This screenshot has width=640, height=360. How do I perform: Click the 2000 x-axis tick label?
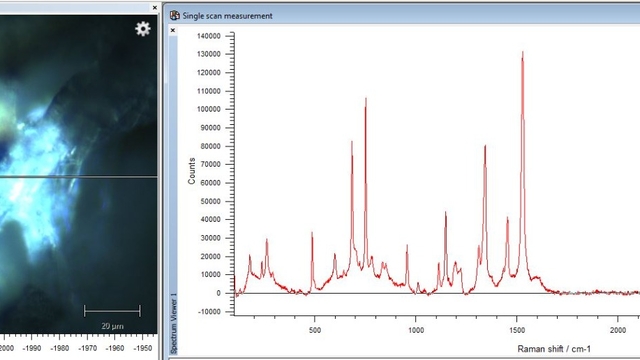pos(618,330)
